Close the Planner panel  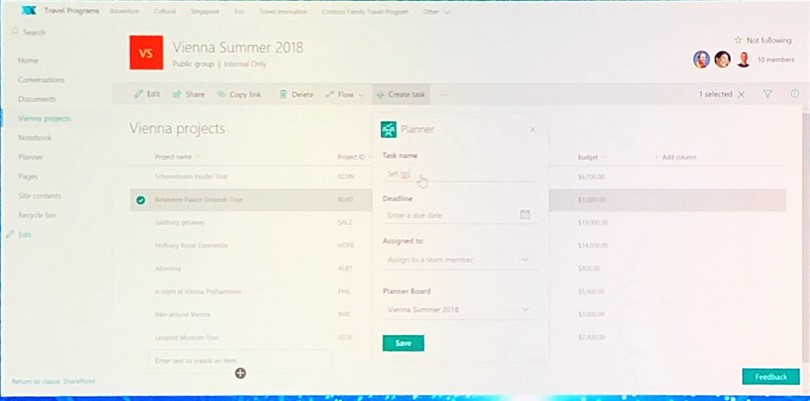(x=533, y=130)
